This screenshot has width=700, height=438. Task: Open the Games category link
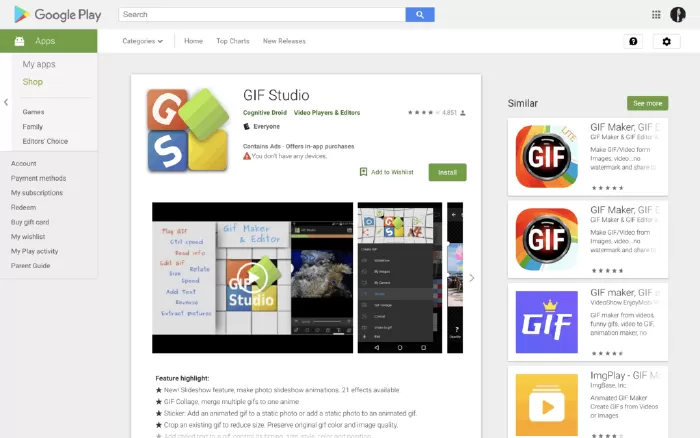33,112
